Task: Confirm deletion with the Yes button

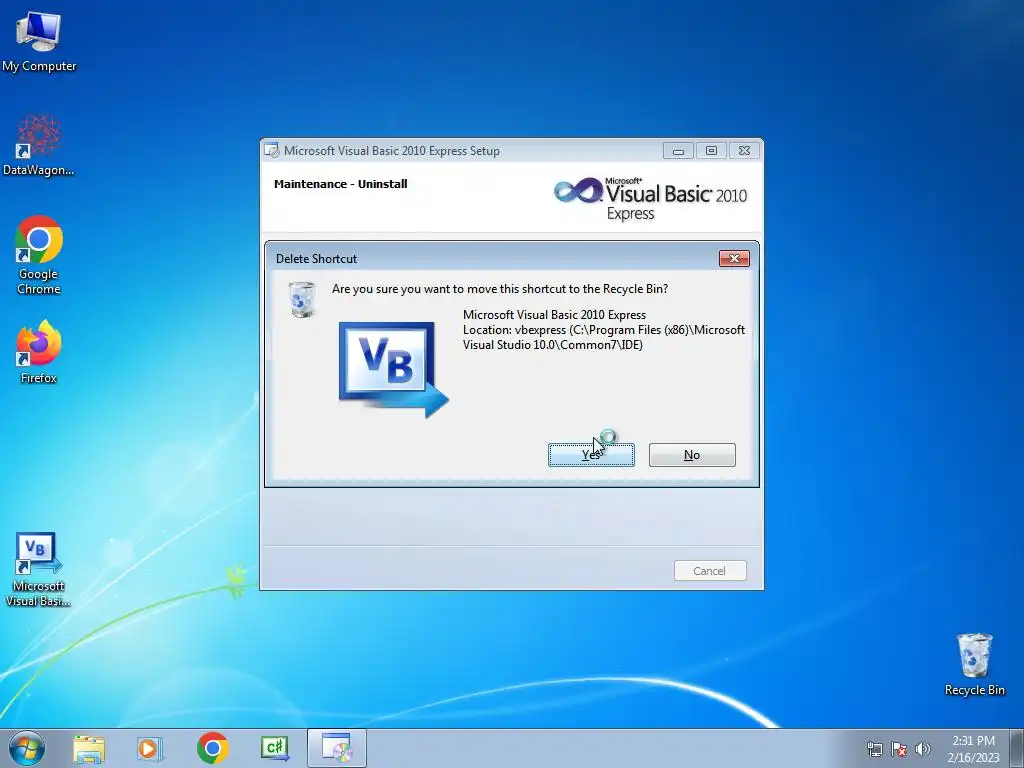Action: [591, 455]
